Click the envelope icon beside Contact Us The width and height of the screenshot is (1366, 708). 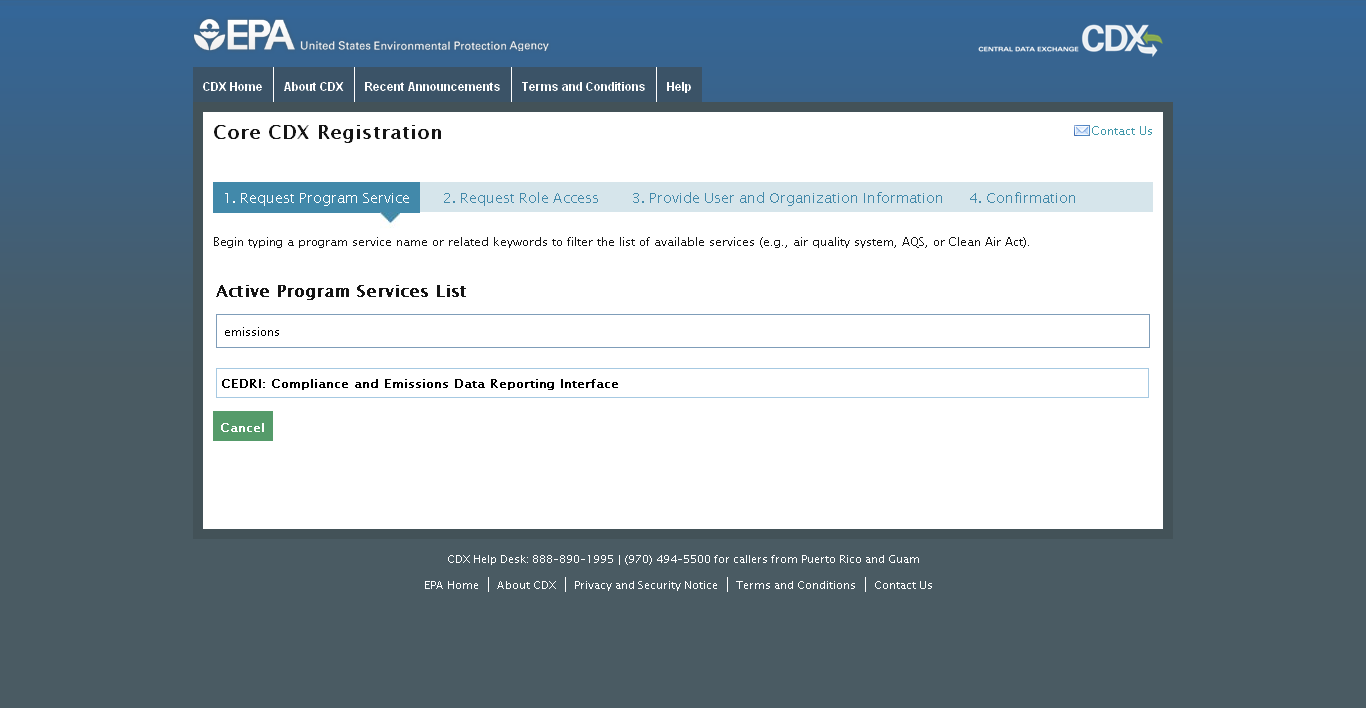tap(1081, 130)
